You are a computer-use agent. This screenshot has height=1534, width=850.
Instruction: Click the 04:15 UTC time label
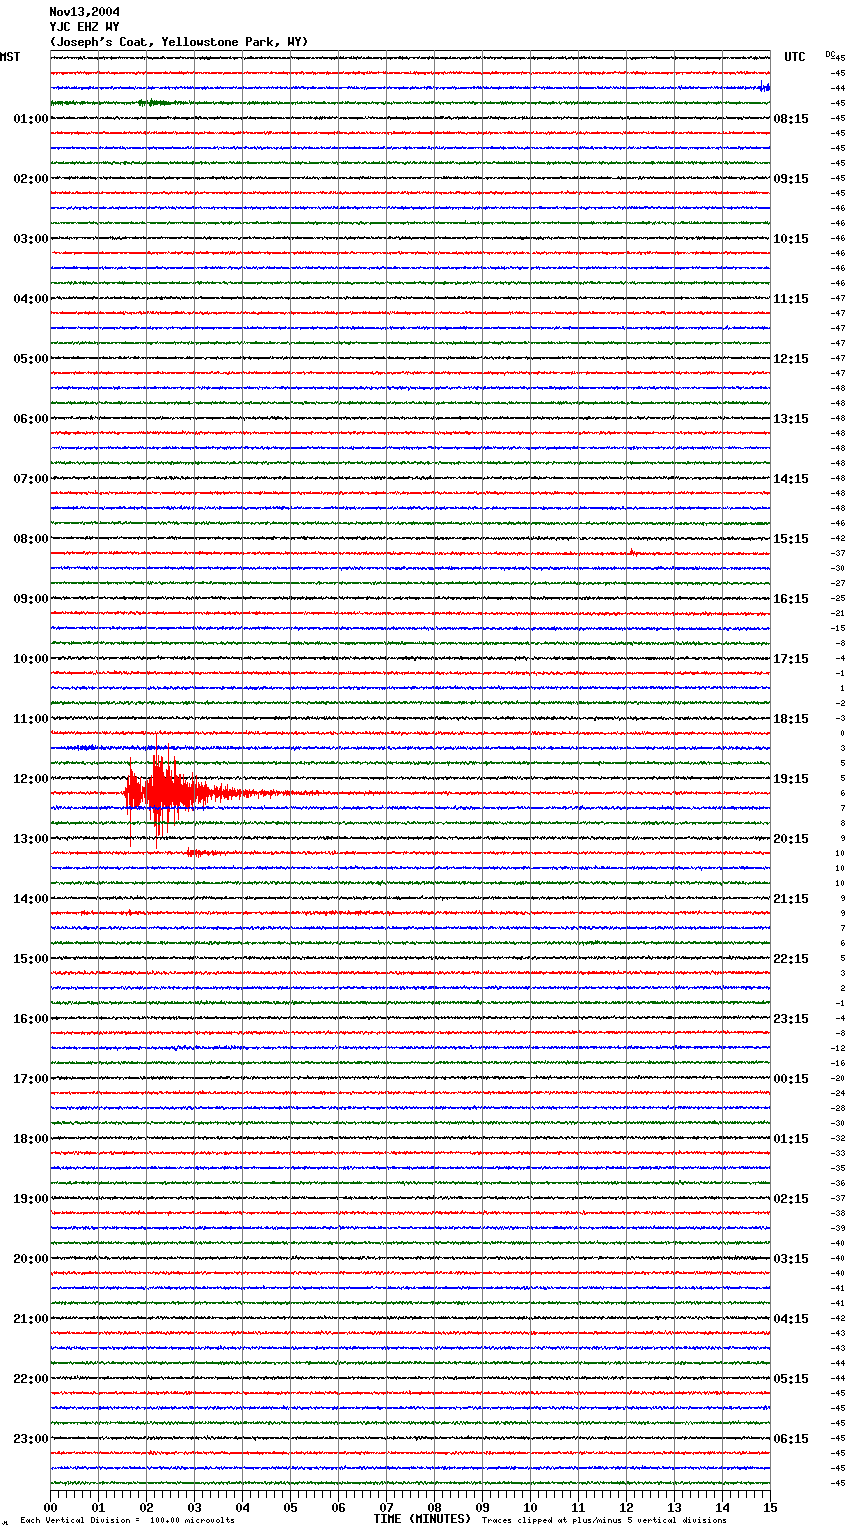pyautogui.click(x=791, y=1319)
